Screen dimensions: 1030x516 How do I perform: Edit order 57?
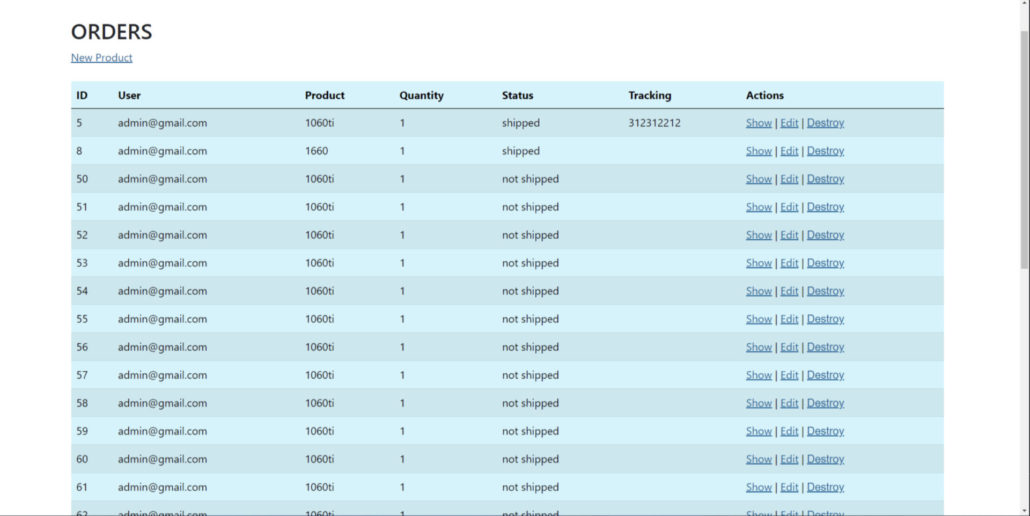789,375
